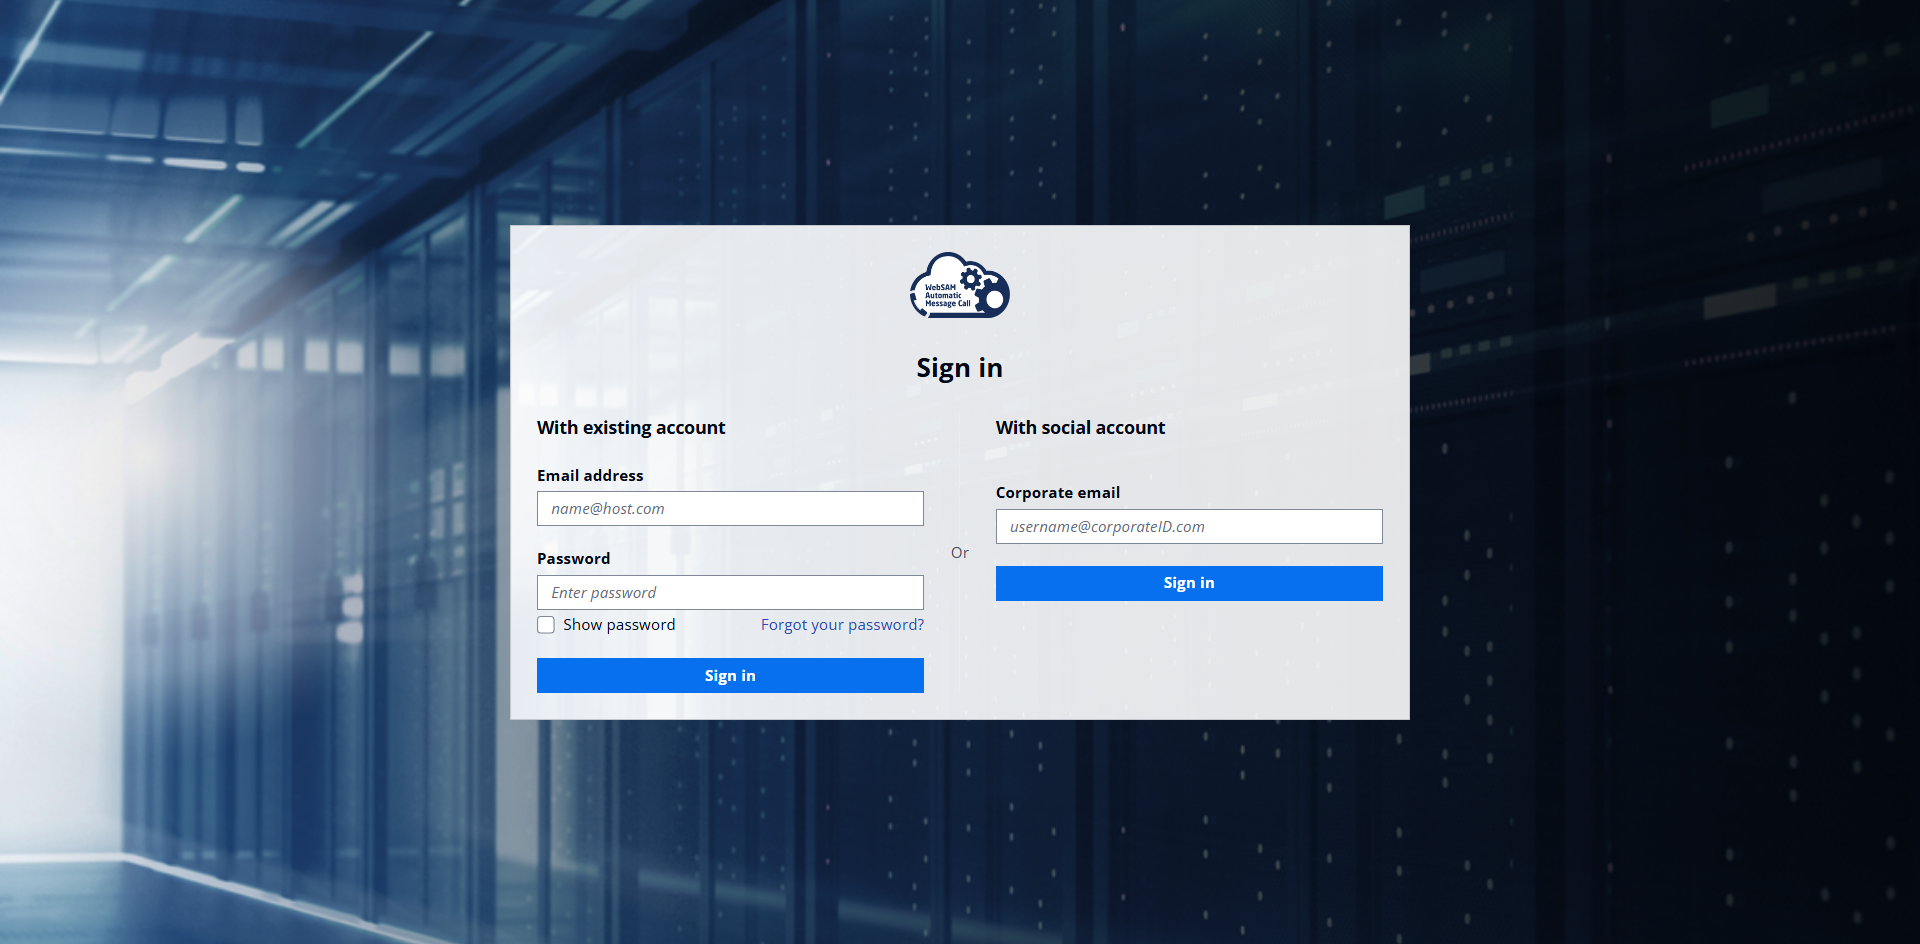Click the "Password" field label
The height and width of the screenshot is (944, 1920).
573,559
